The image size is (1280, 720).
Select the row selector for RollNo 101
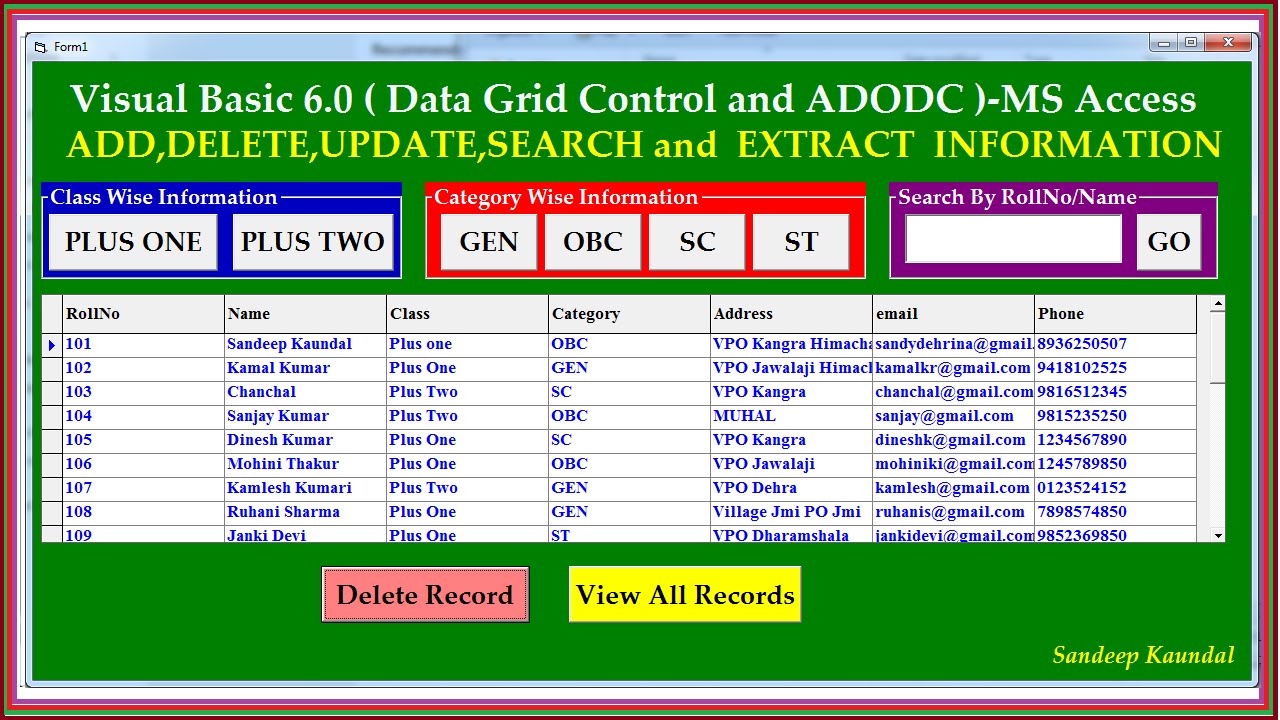click(52, 344)
